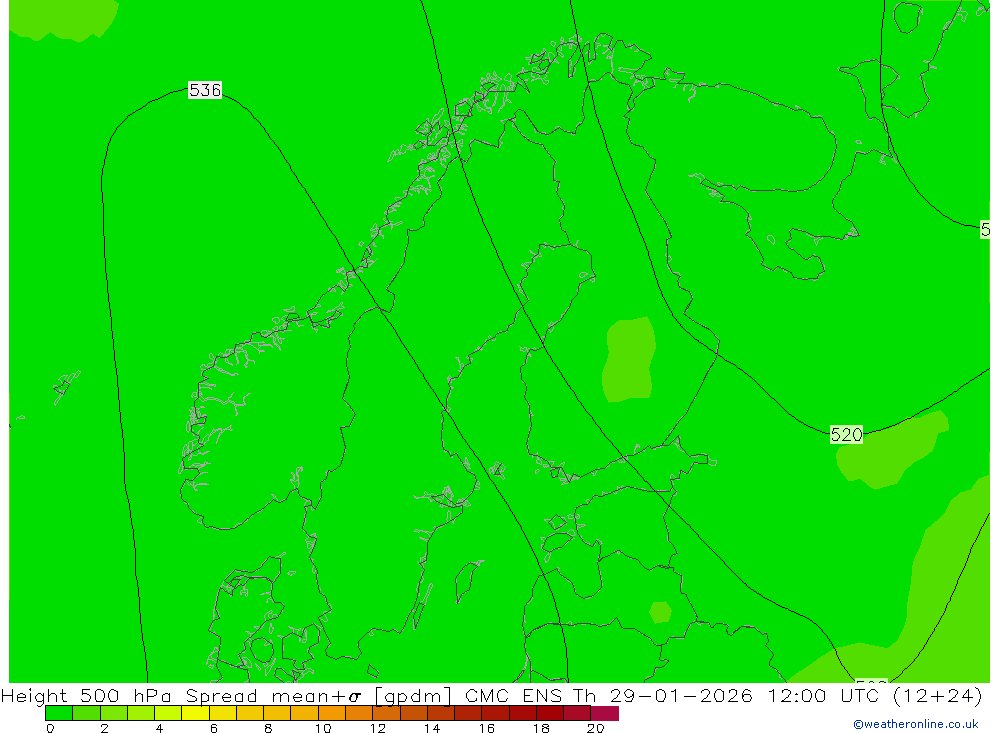Image resolution: width=1000 pixels, height=733 pixels.
Task: Click the legend tick value 20
Action: coord(596,728)
